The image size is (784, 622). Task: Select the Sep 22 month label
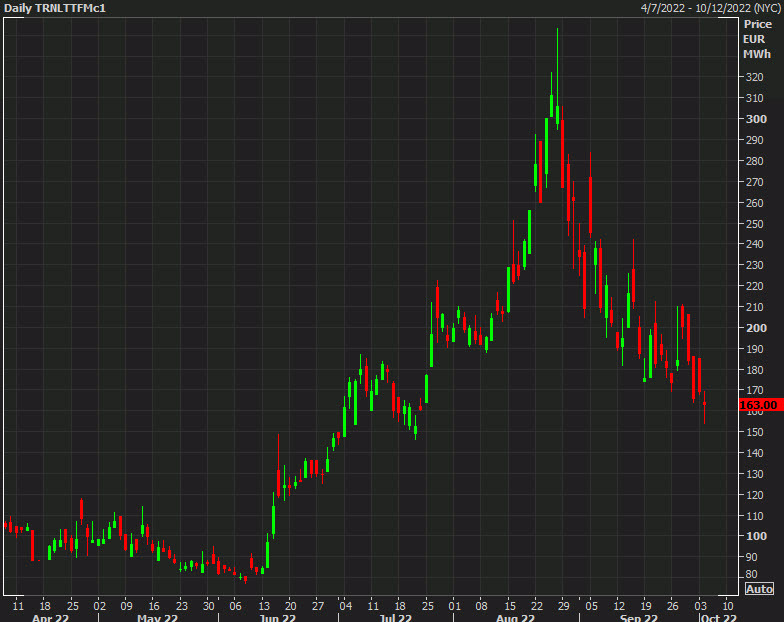pyautogui.click(x=639, y=618)
